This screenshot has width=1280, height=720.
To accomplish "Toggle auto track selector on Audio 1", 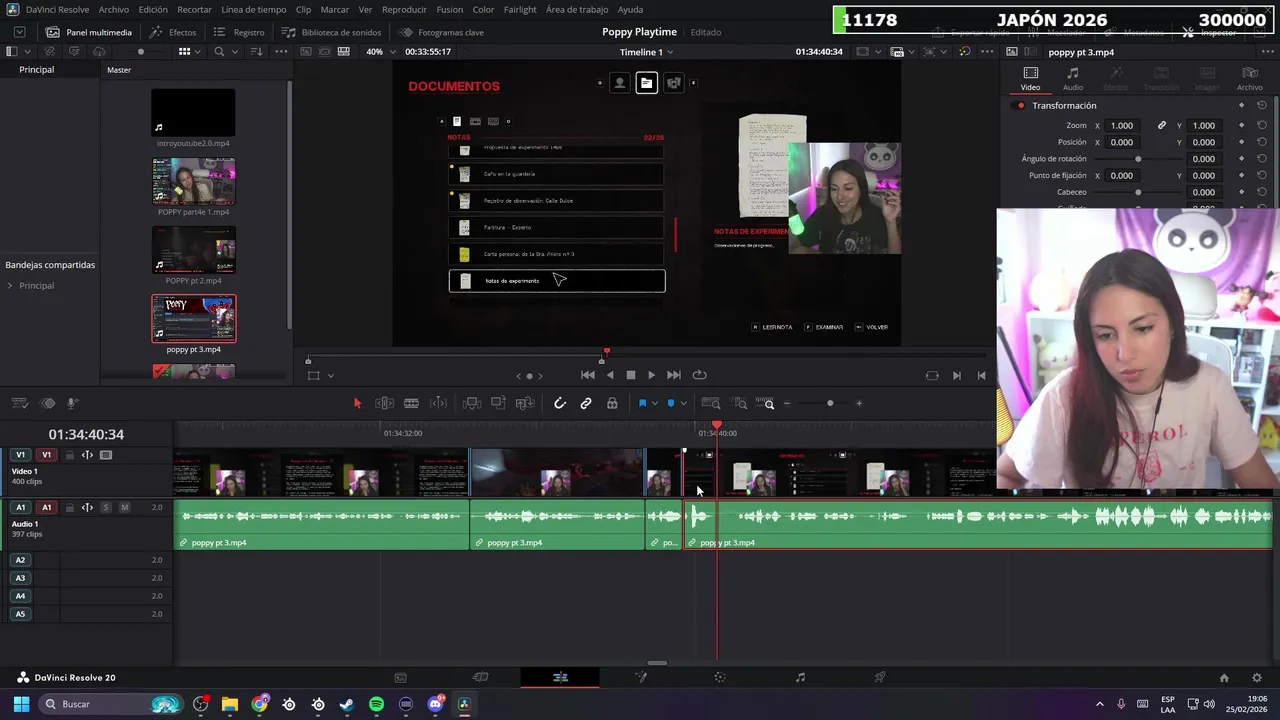I will 87,507.
